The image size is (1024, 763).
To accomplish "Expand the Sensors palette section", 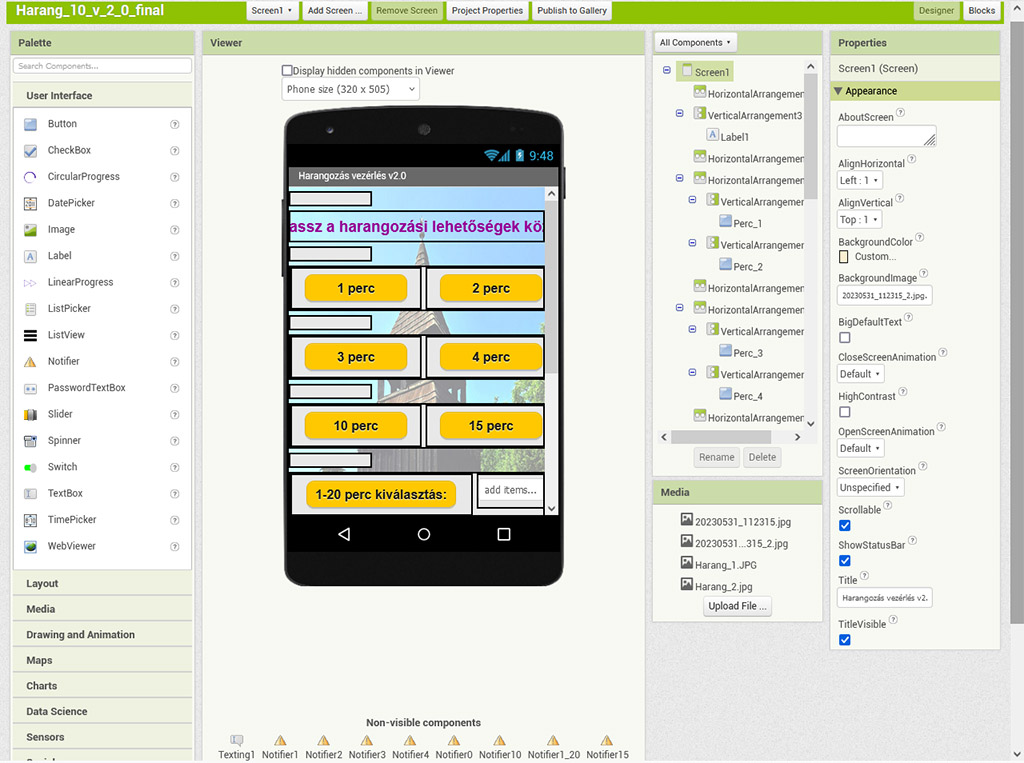I will pyautogui.click(x=103, y=737).
